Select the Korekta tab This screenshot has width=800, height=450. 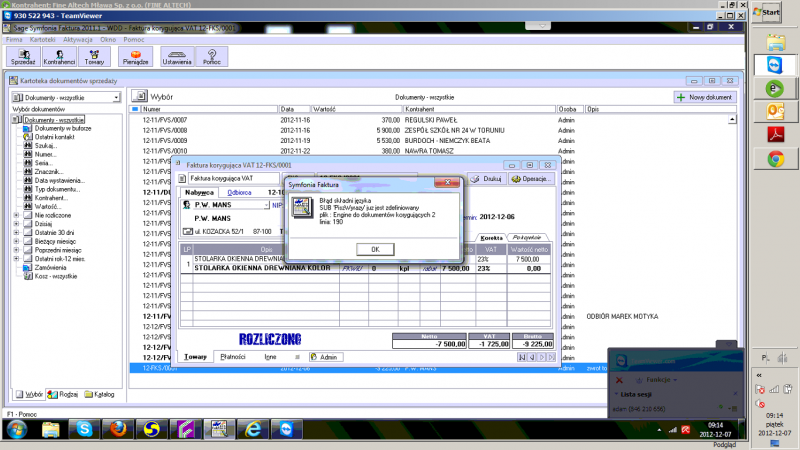(x=491, y=238)
